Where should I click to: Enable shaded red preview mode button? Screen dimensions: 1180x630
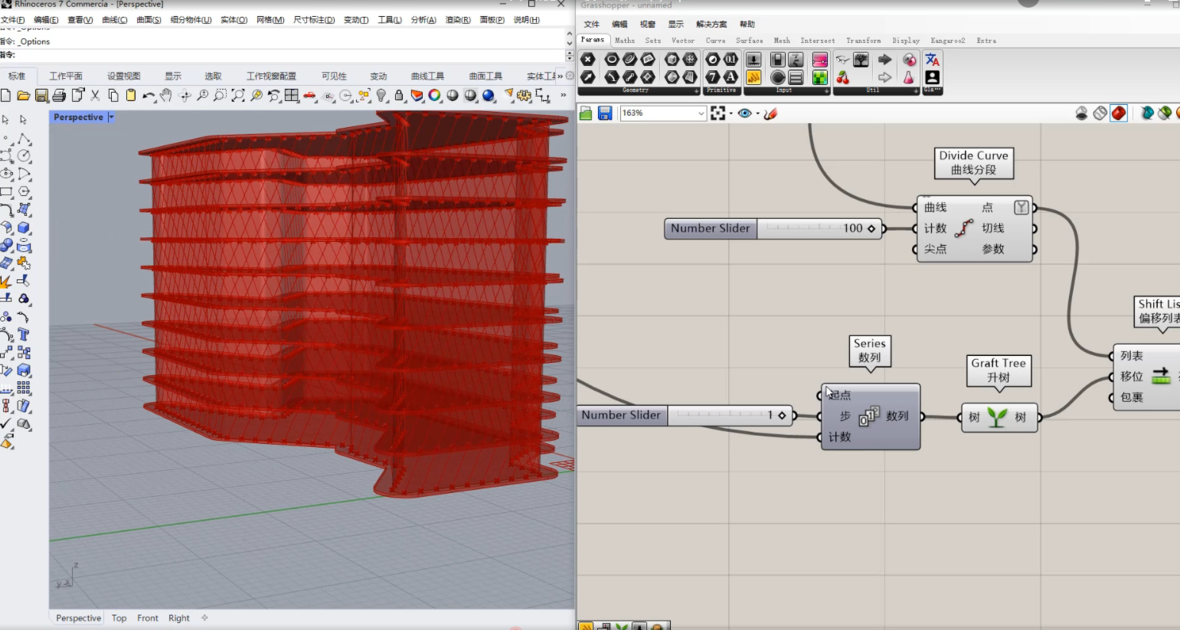1119,113
